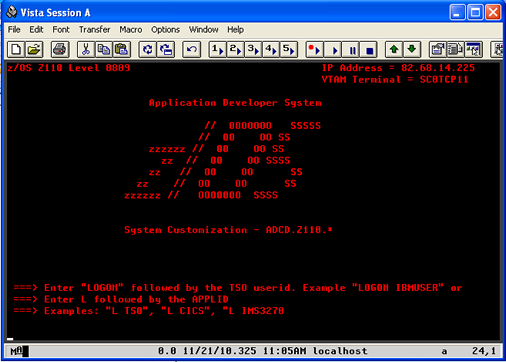Image resolution: width=506 pixels, height=362 pixels.
Task: Click the toolbar icon with the pointer cursor
Action: [474, 50]
